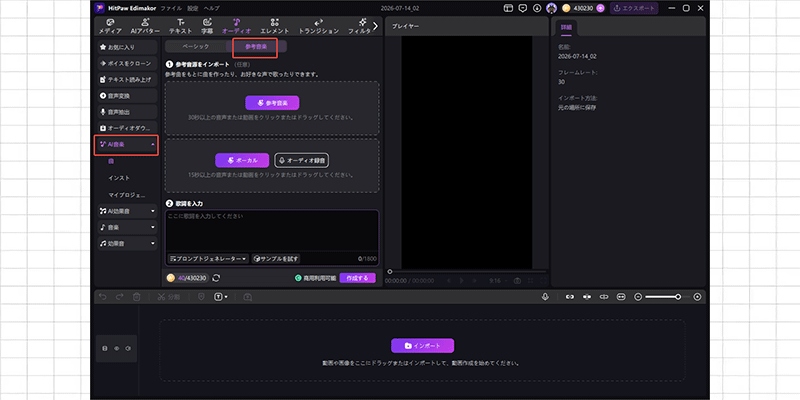Click the refresh credits icon
800x400 pixels.
click(x=216, y=278)
